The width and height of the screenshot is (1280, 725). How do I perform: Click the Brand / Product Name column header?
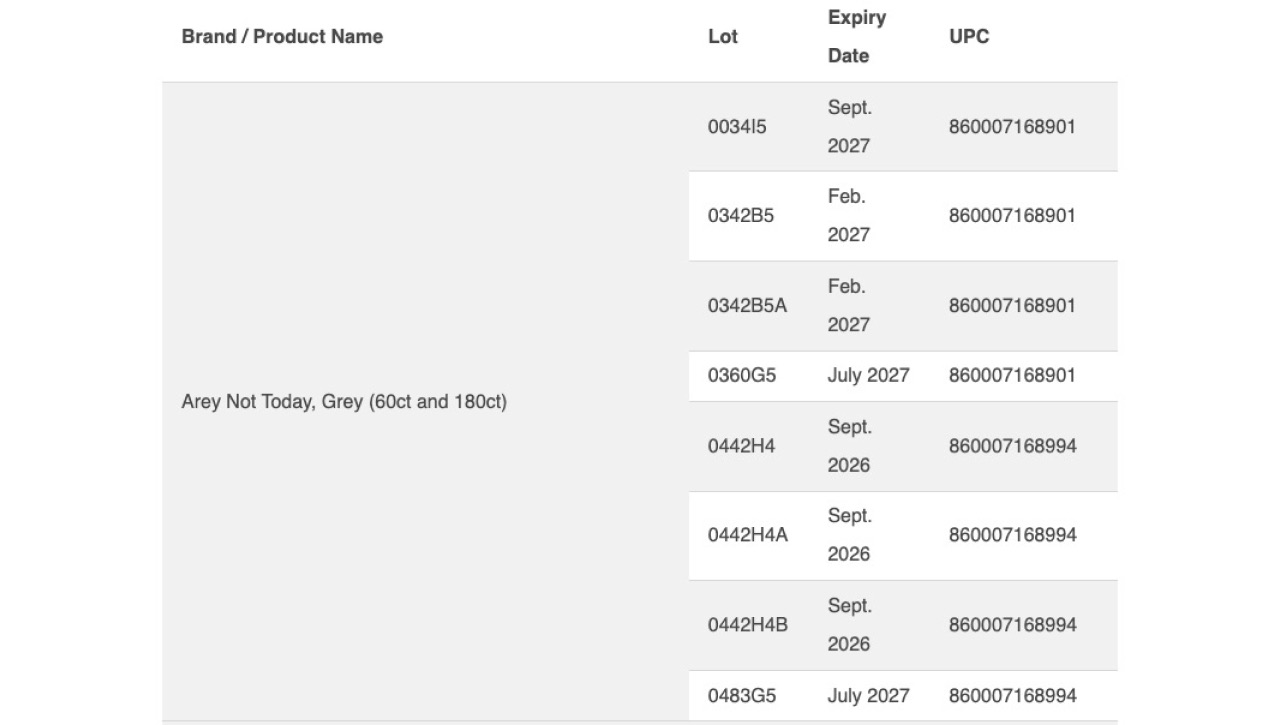tap(282, 36)
